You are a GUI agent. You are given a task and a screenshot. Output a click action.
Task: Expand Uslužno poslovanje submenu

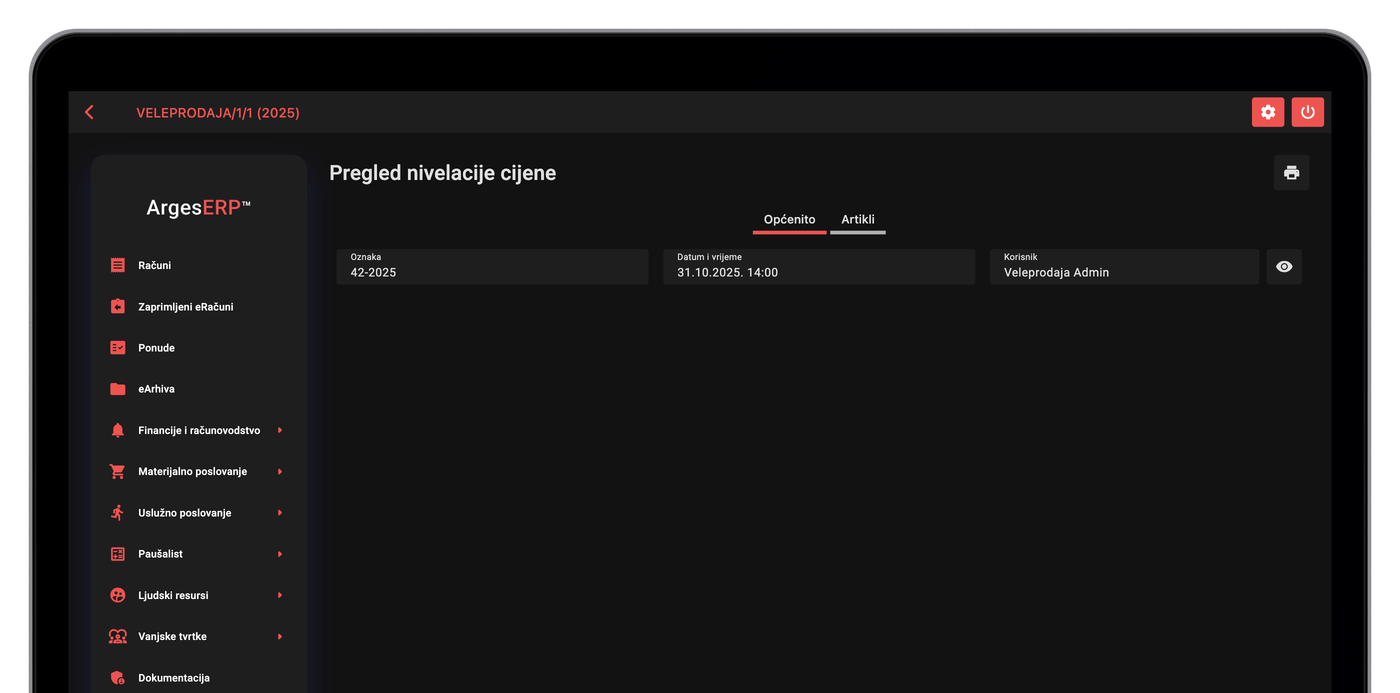280,513
